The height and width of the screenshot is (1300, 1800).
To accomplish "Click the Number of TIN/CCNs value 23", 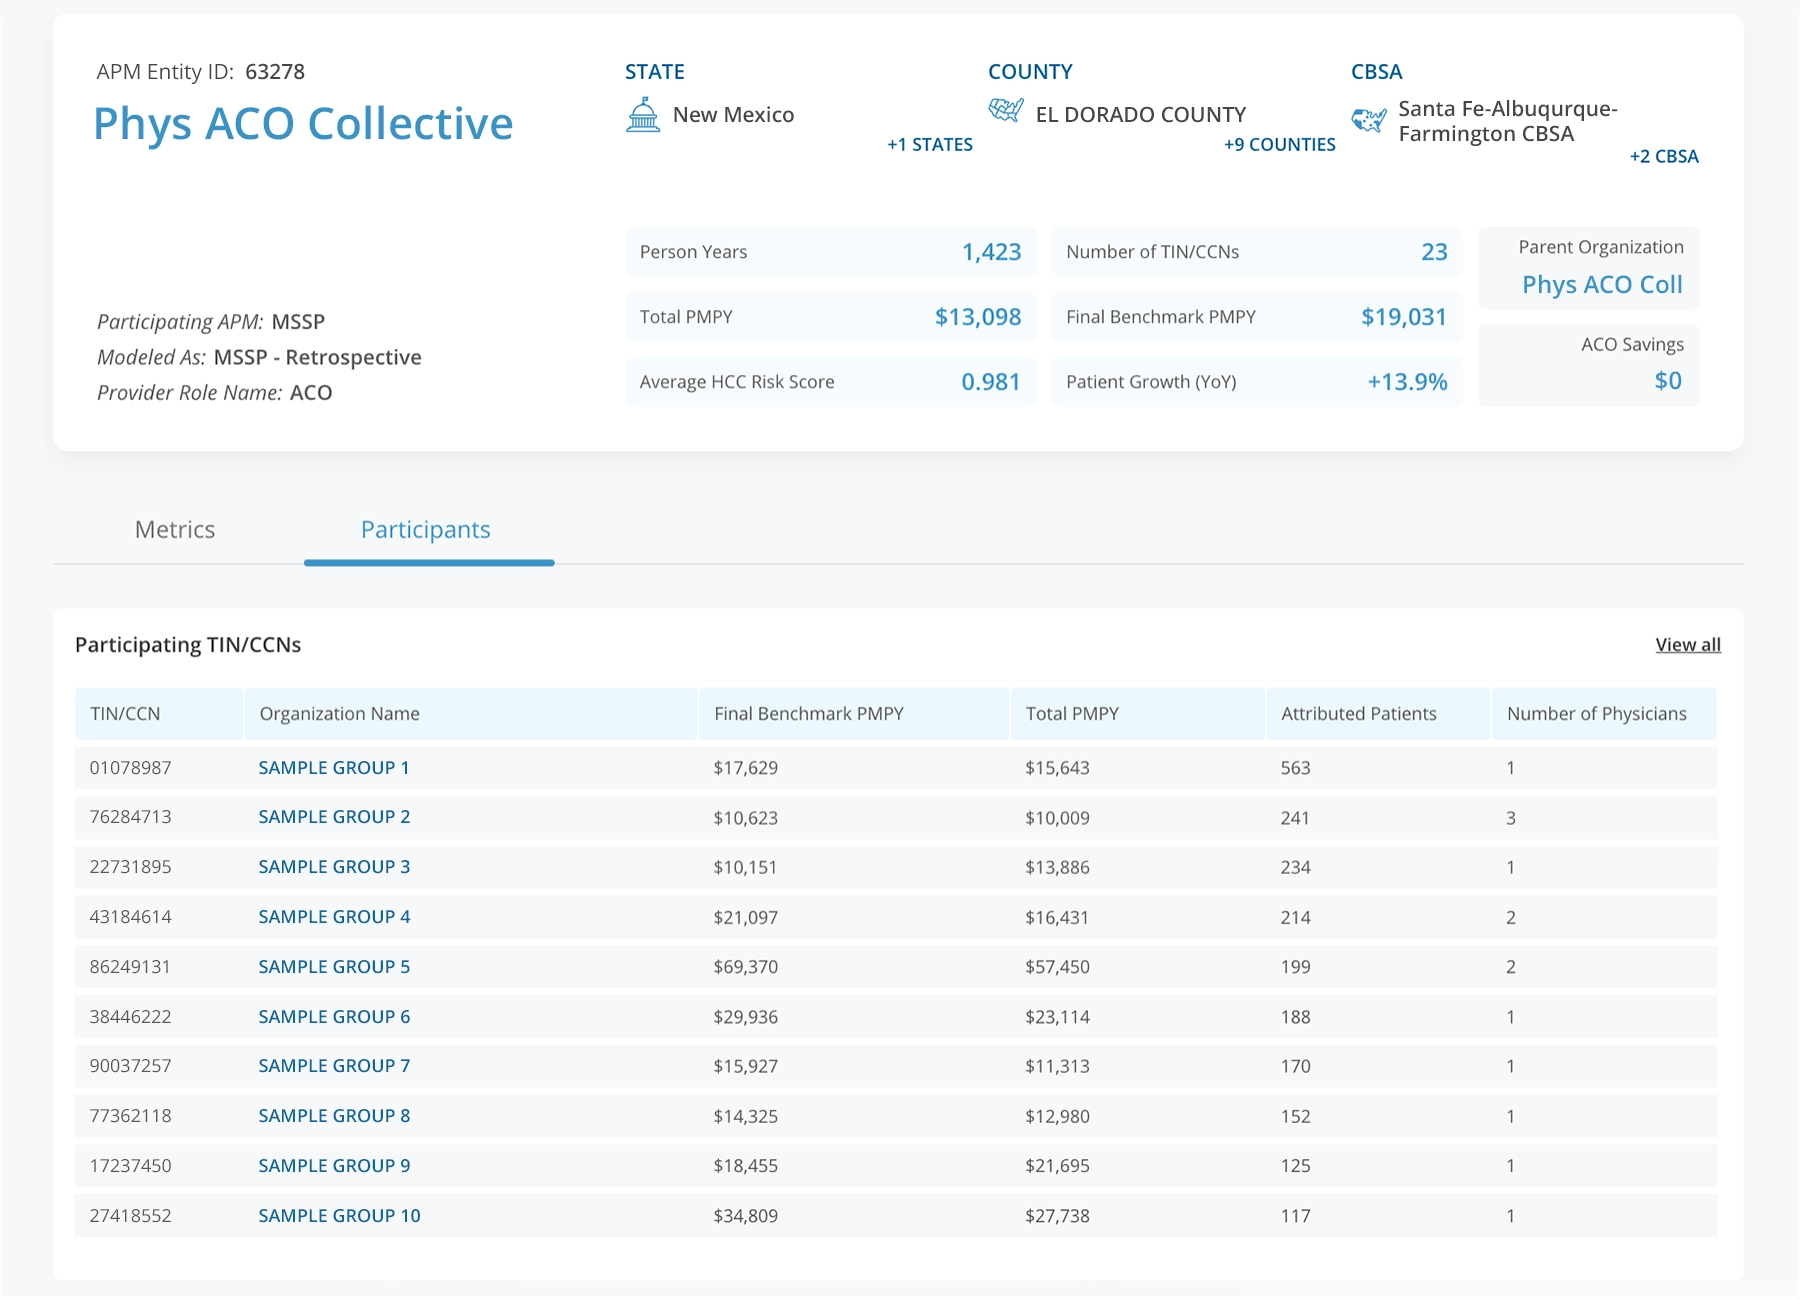I will [1434, 252].
